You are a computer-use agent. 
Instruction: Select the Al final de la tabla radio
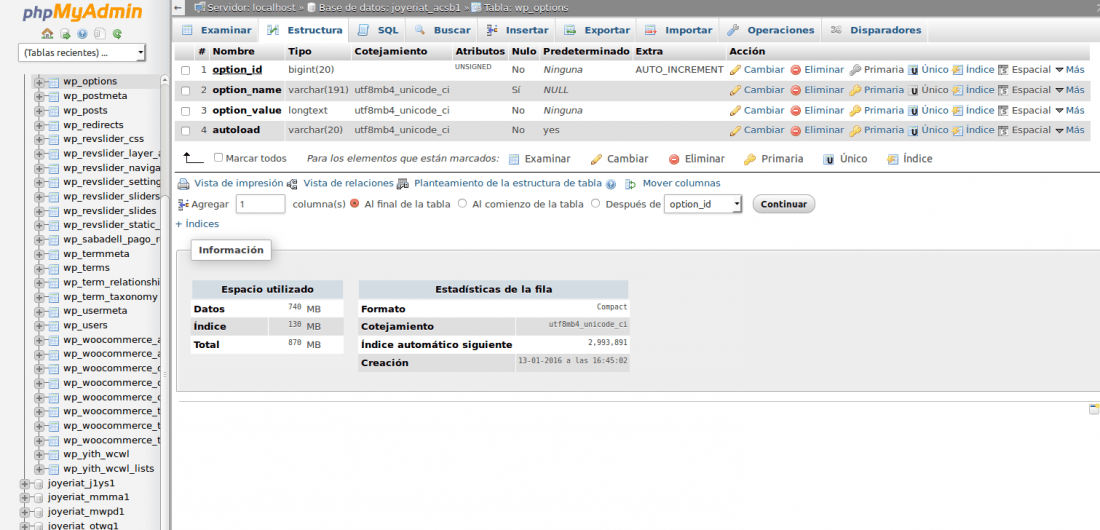point(354,204)
